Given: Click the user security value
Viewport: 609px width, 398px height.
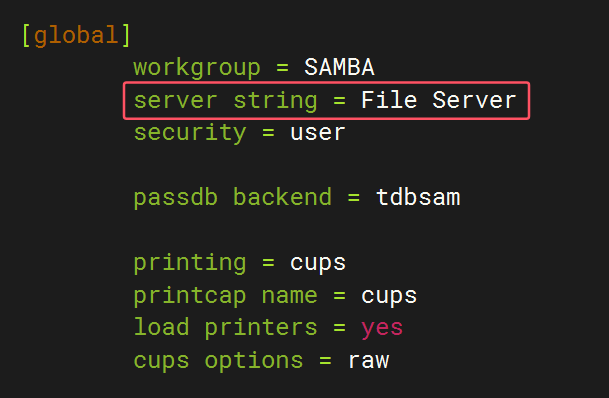Looking at the screenshot, I should click(318, 133).
